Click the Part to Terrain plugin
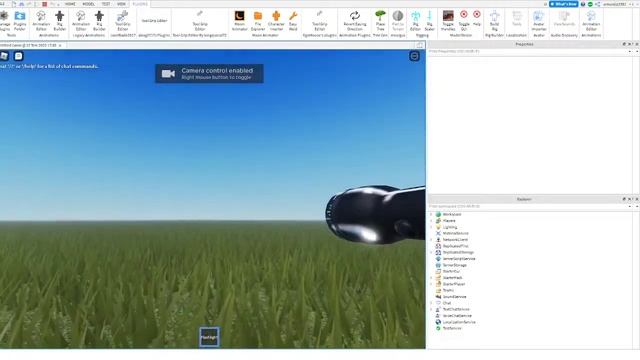The height and width of the screenshot is (360, 640). pos(398,21)
